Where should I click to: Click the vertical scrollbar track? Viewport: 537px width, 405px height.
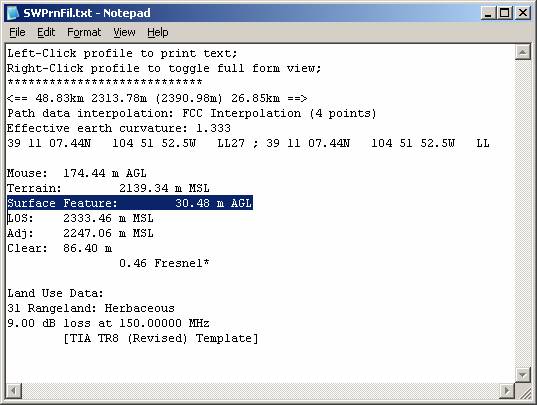522,214
